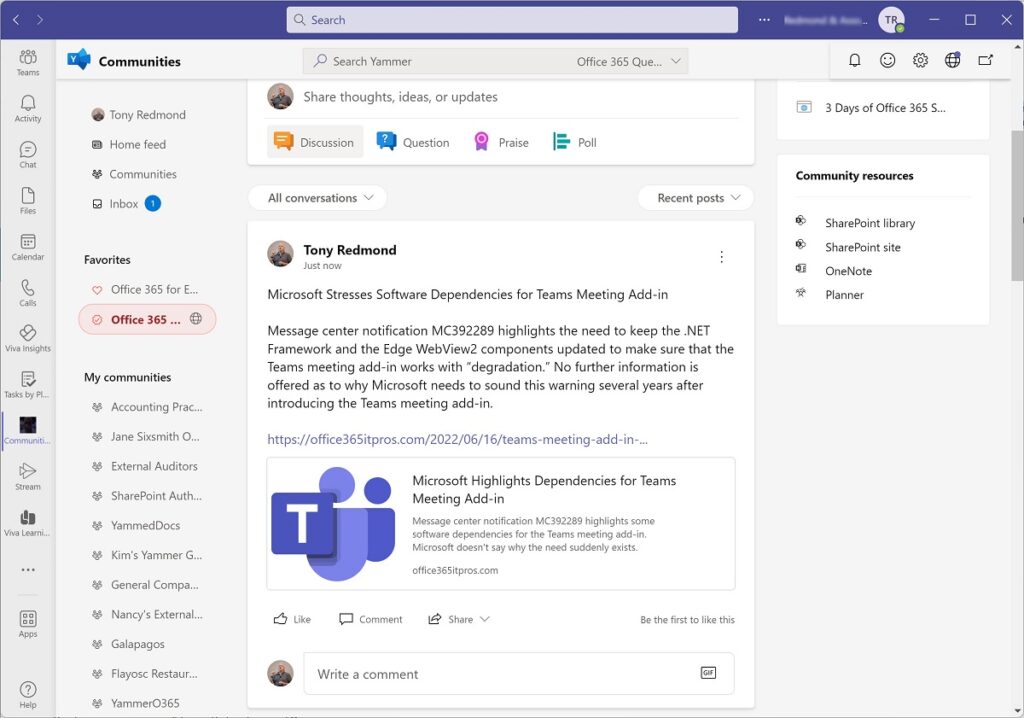The height and width of the screenshot is (718, 1024).
Task: Open the Activity feed
Action: tap(27, 108)
